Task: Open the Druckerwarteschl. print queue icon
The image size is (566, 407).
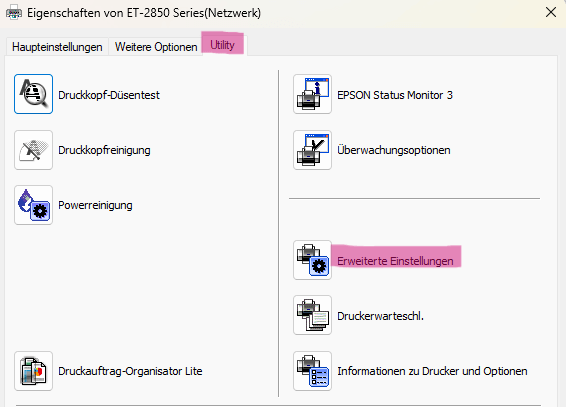Action: pos(313,315)
